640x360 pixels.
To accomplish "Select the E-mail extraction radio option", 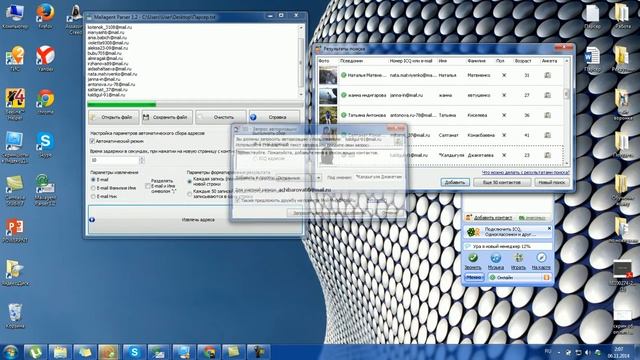I will pyautogui.click(x=93, y=180).
